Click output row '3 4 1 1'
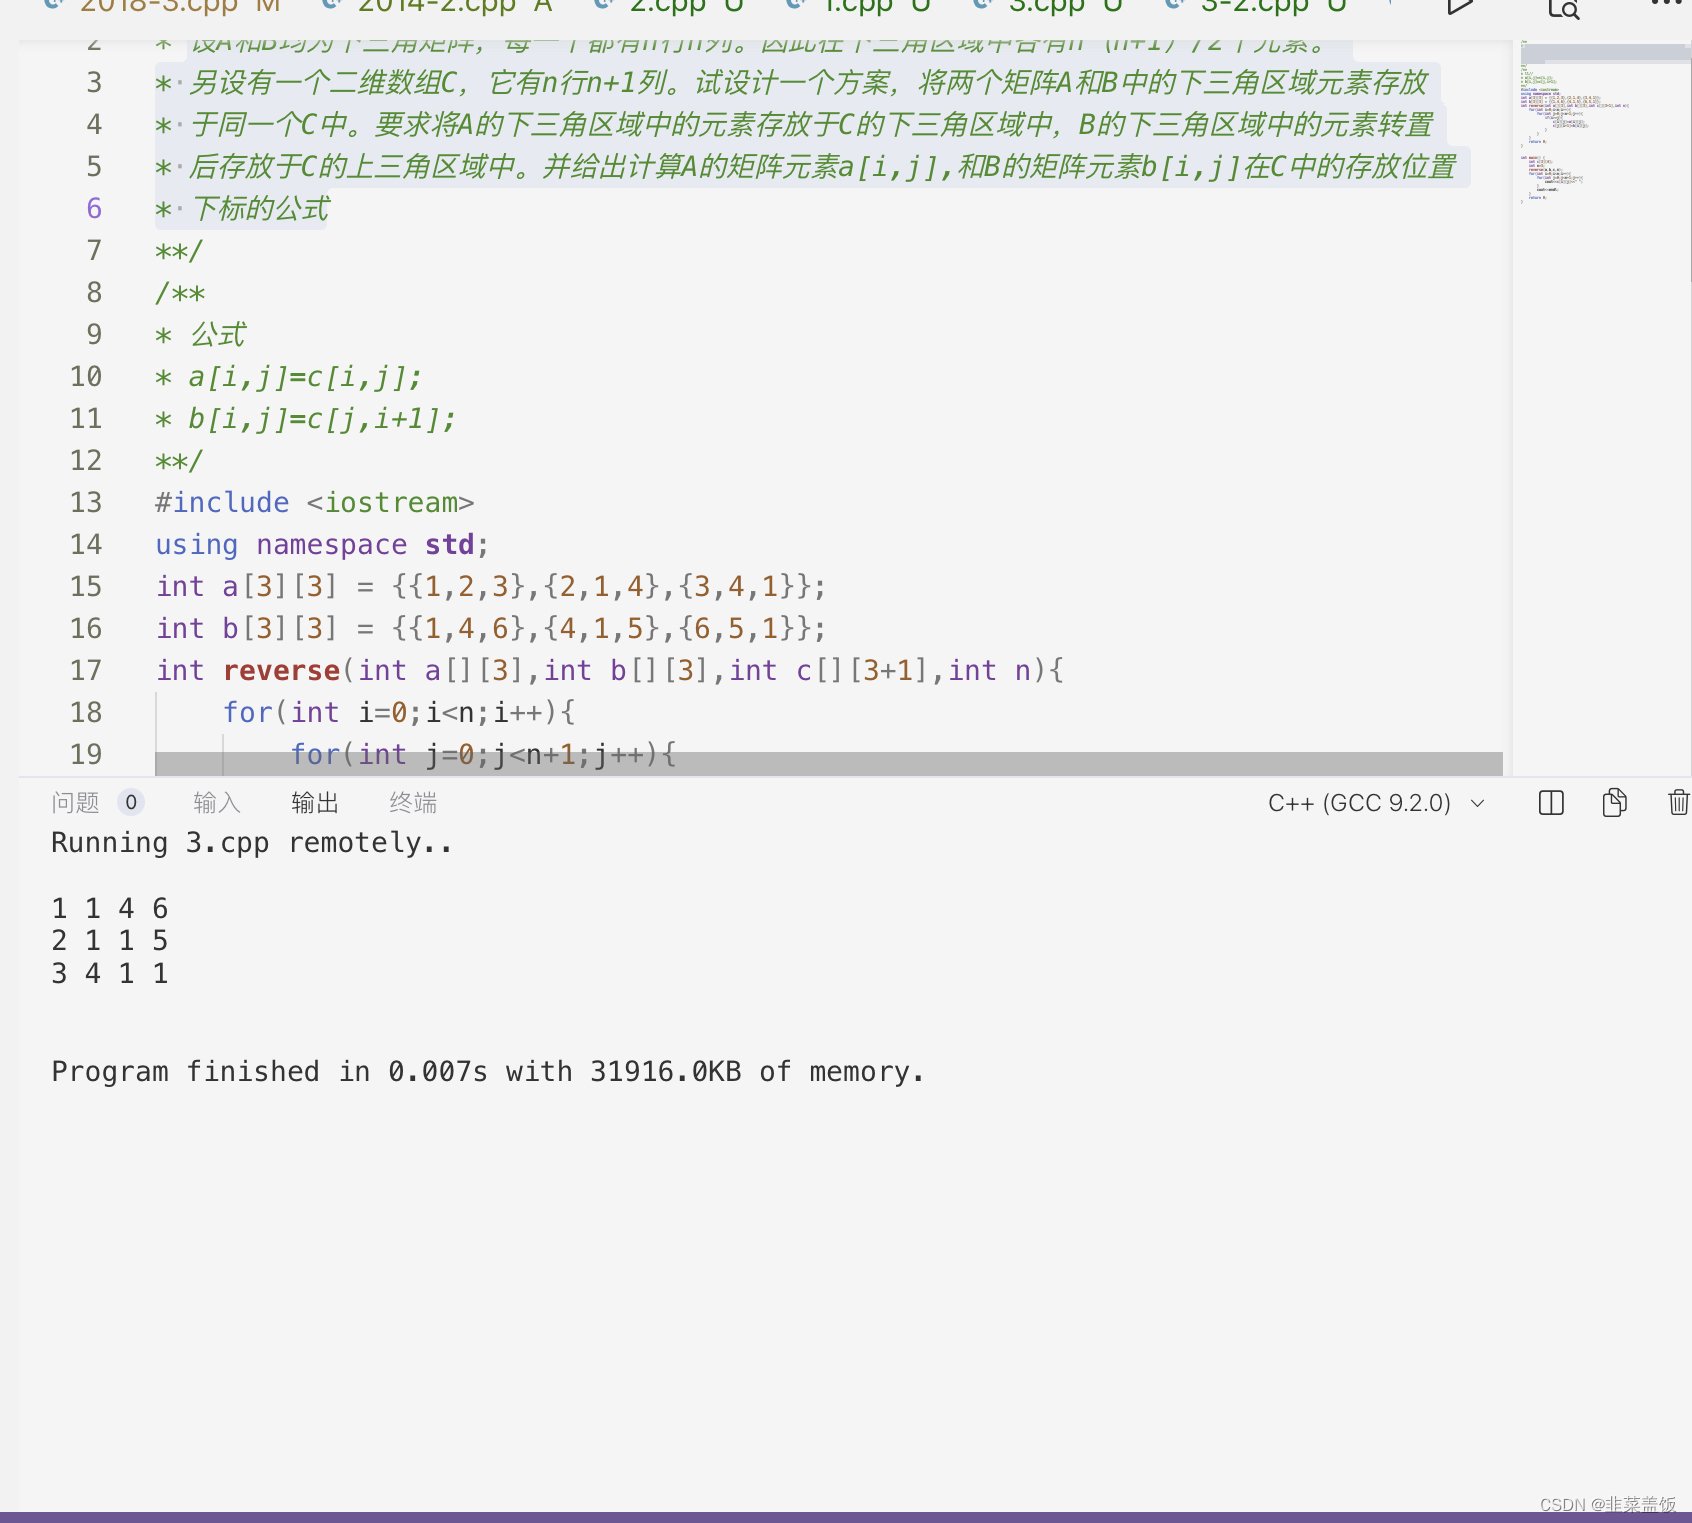Viewport: 1692px width, 1523px height. click(110, 973)
